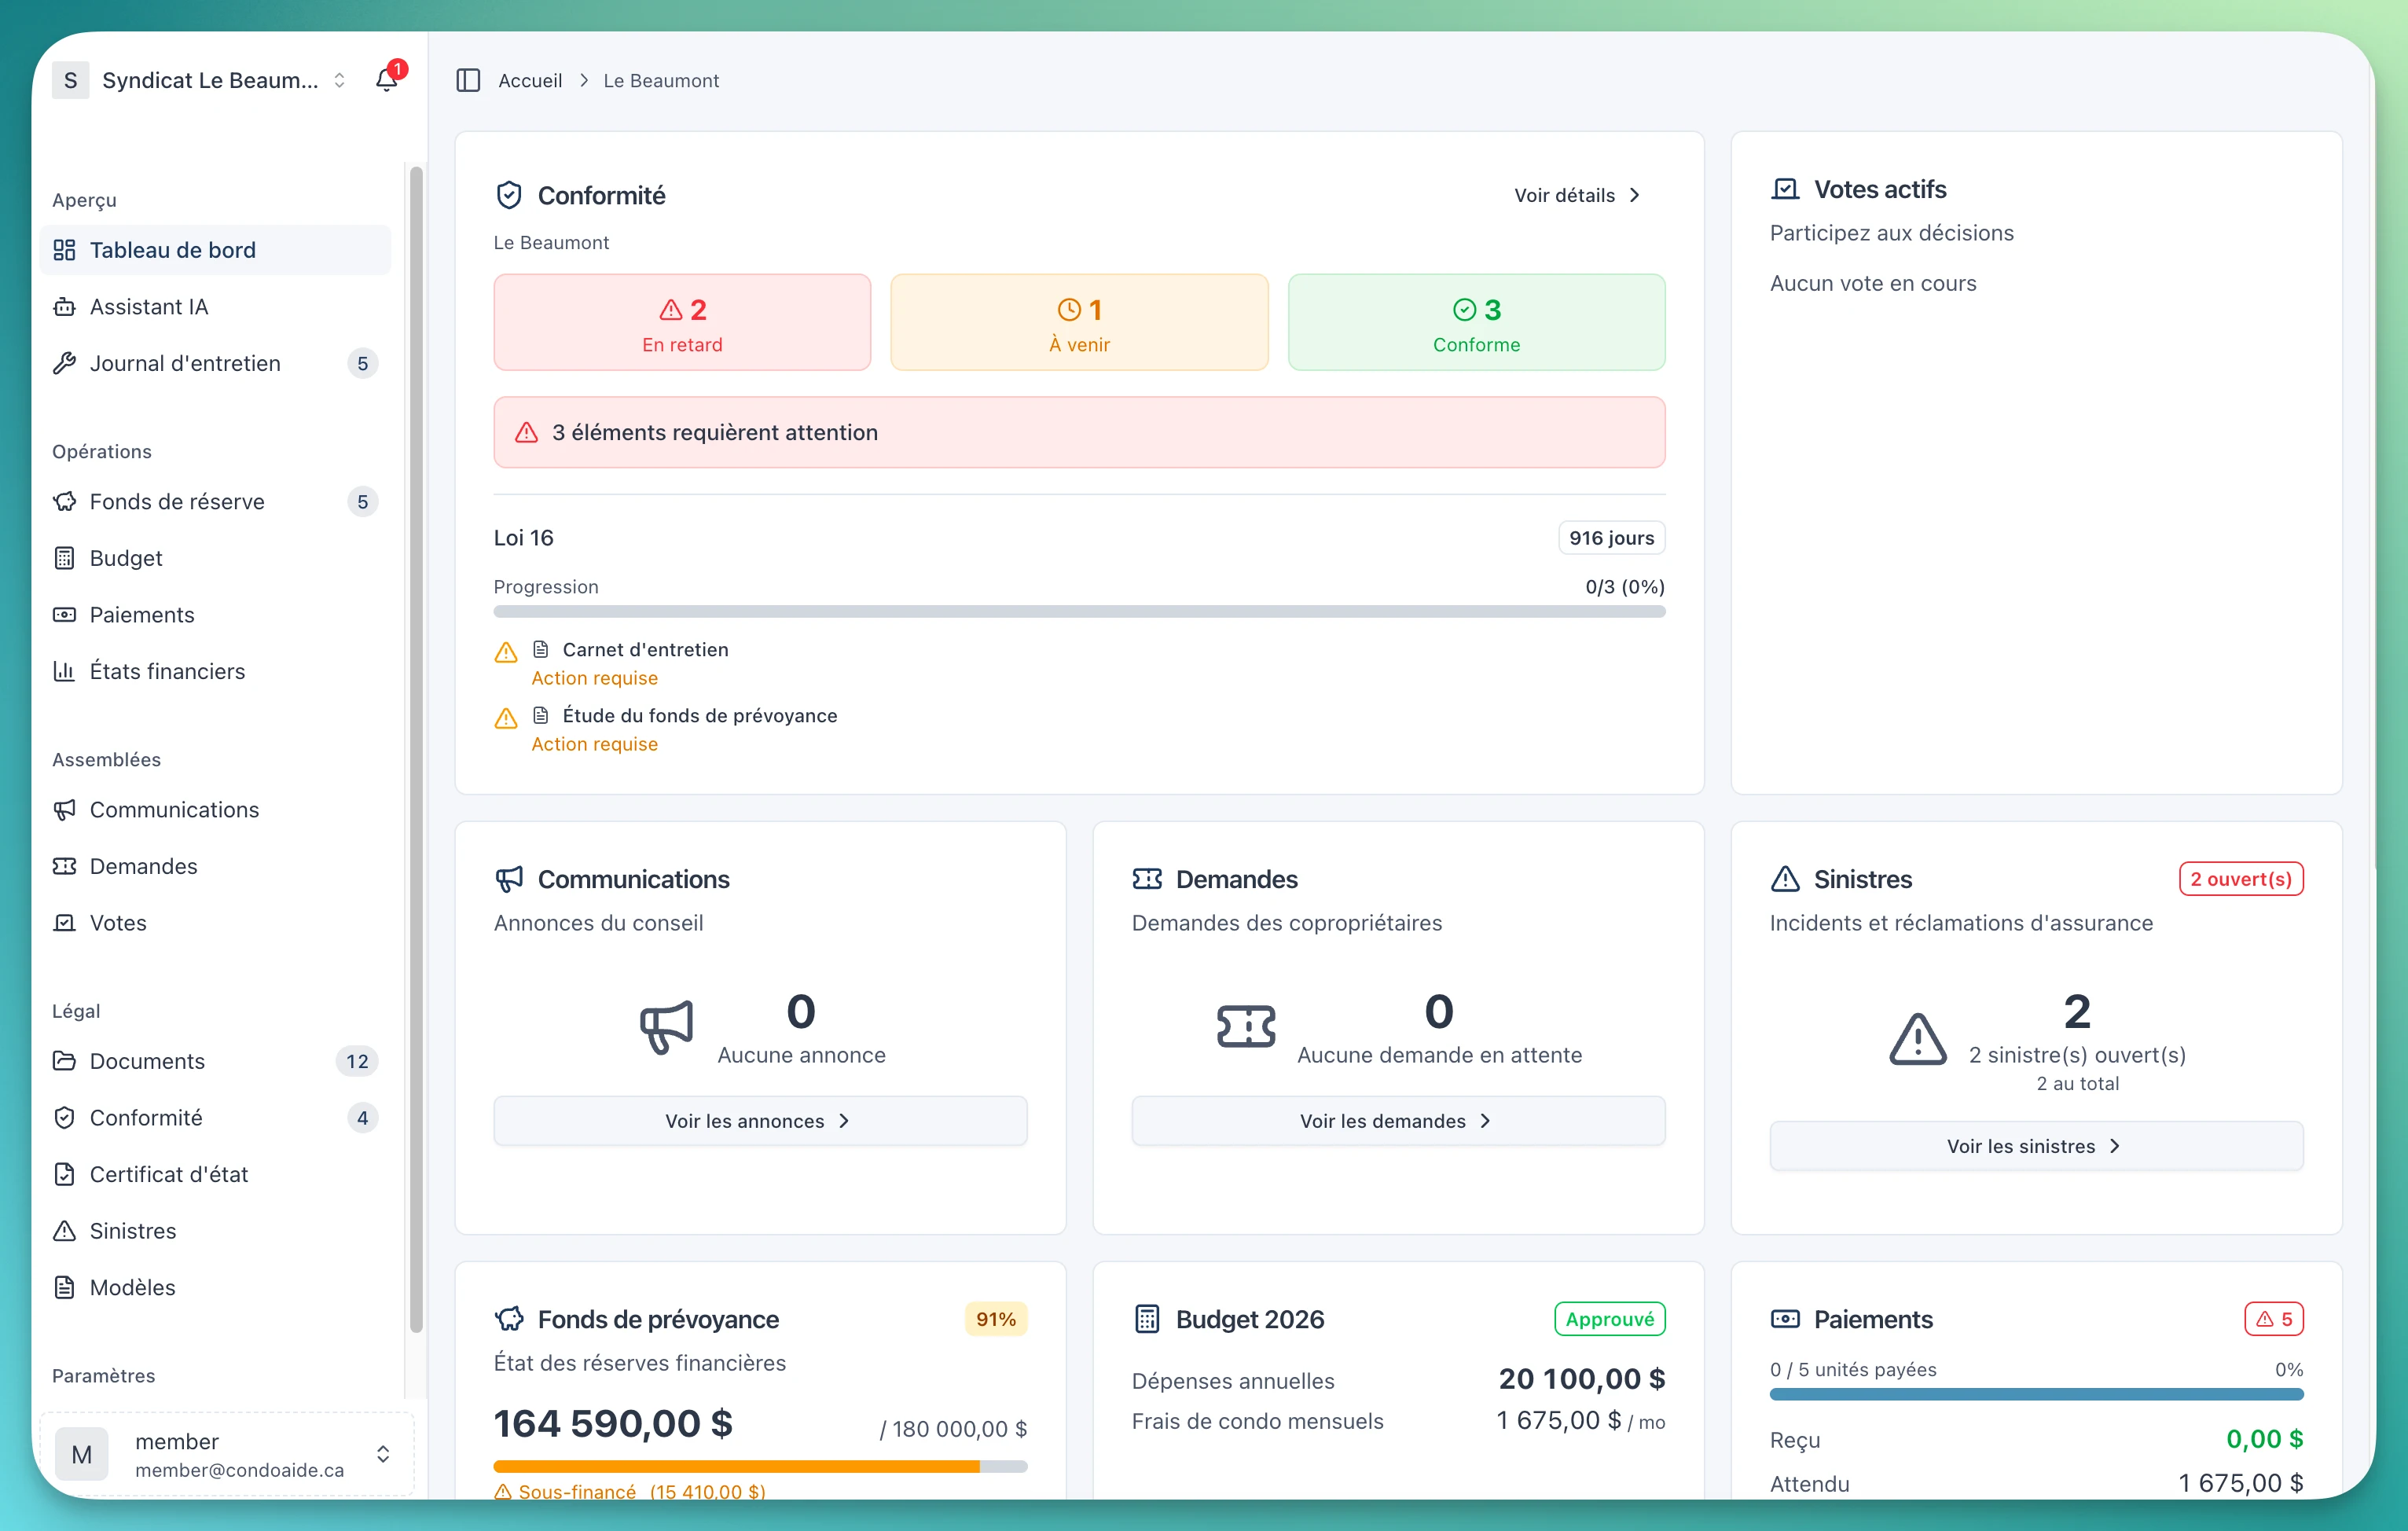Click the notification bell icon
The height and width of the screenshot is (1531, 2408).
[x=386, y=80]
